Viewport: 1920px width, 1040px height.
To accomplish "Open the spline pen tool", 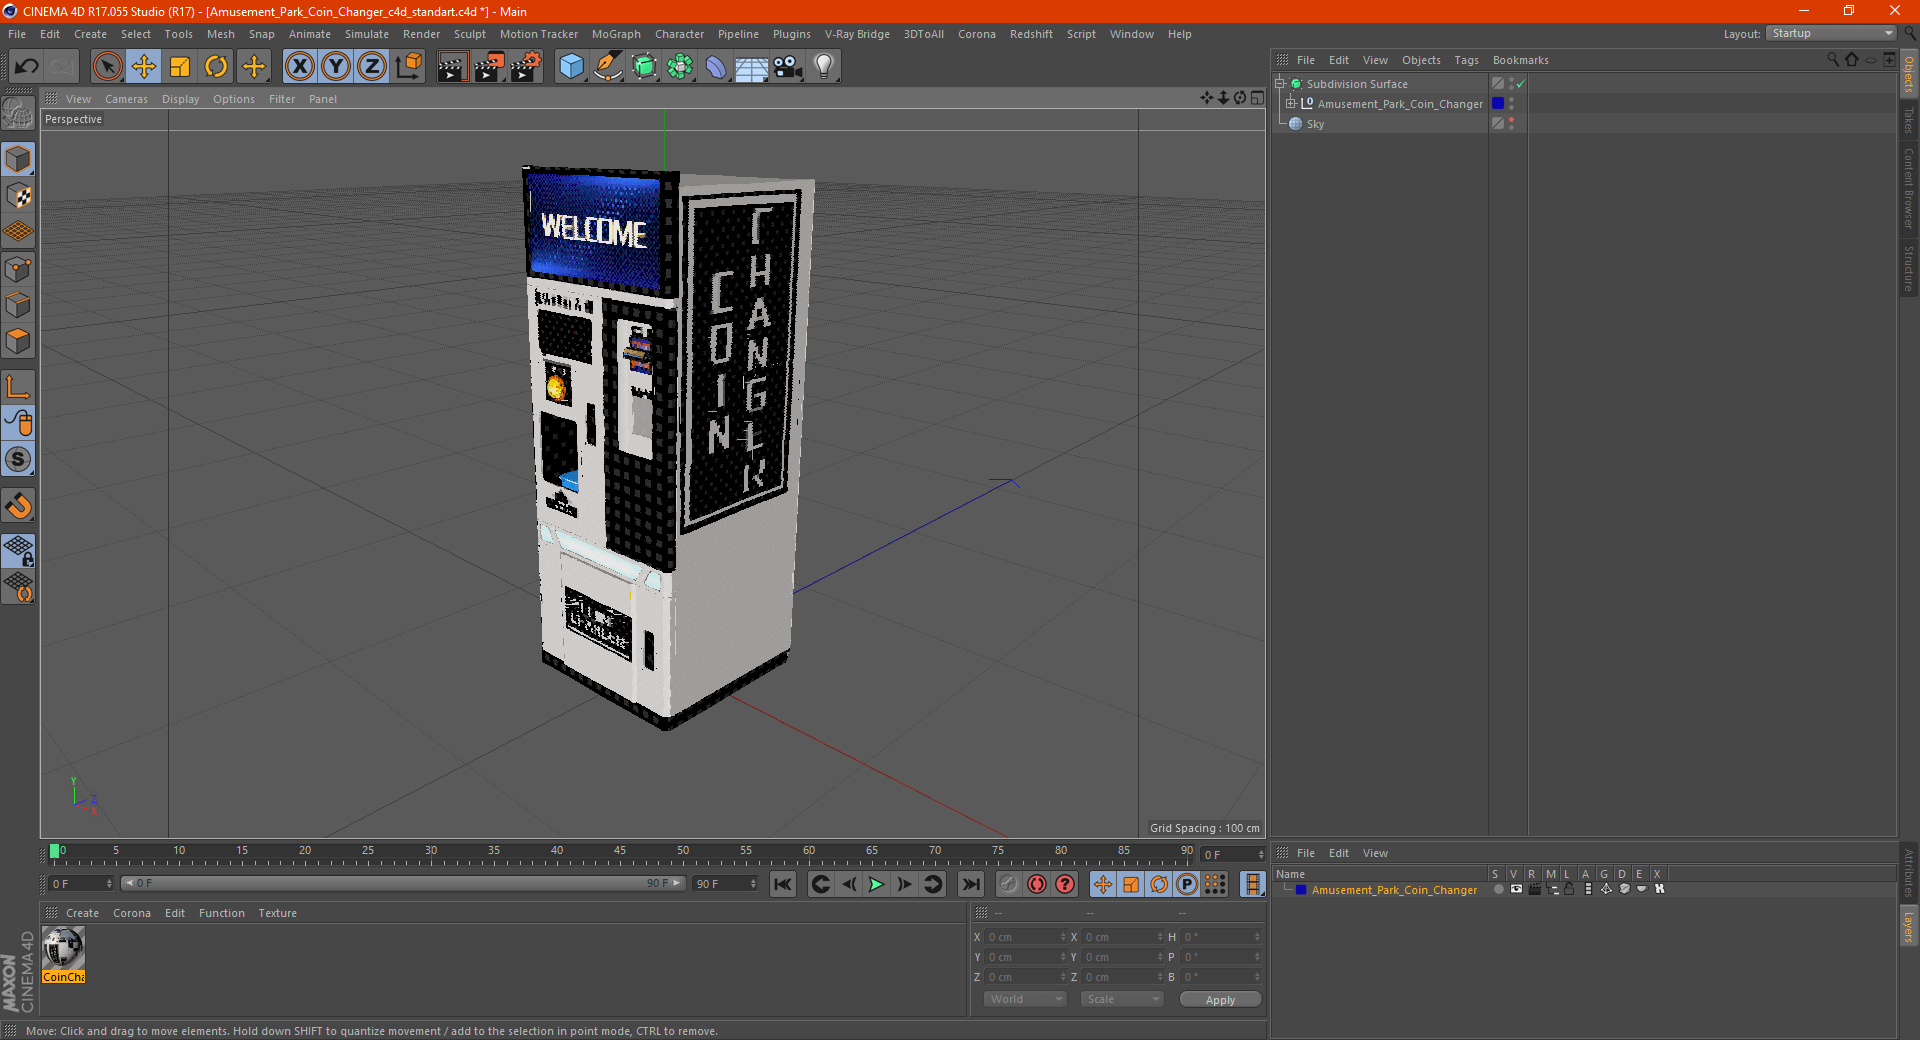I will click(x=608, y=67).
